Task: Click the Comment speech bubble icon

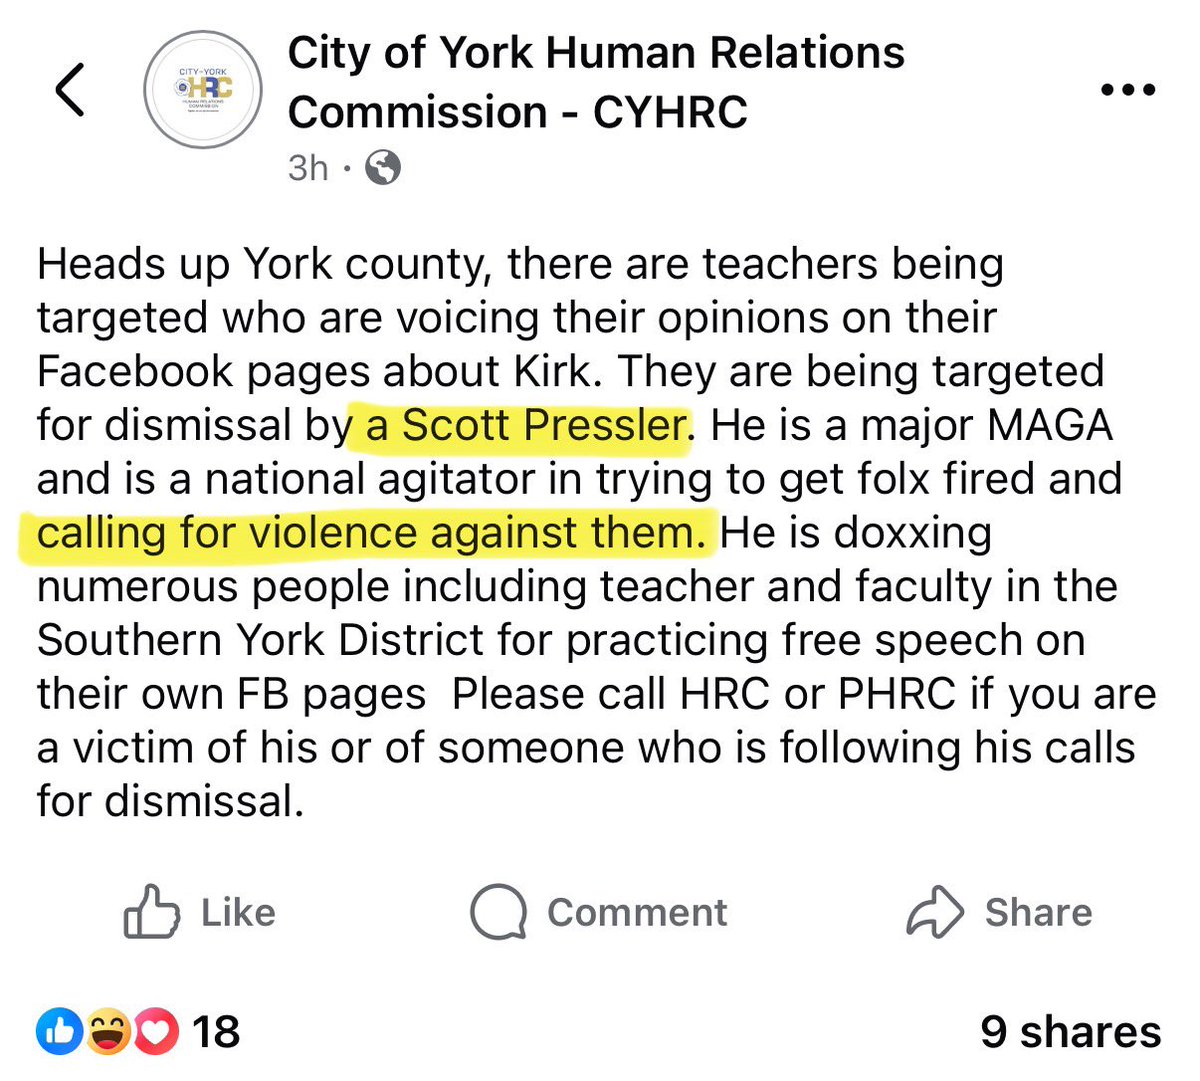Action: tap(498, 911)
